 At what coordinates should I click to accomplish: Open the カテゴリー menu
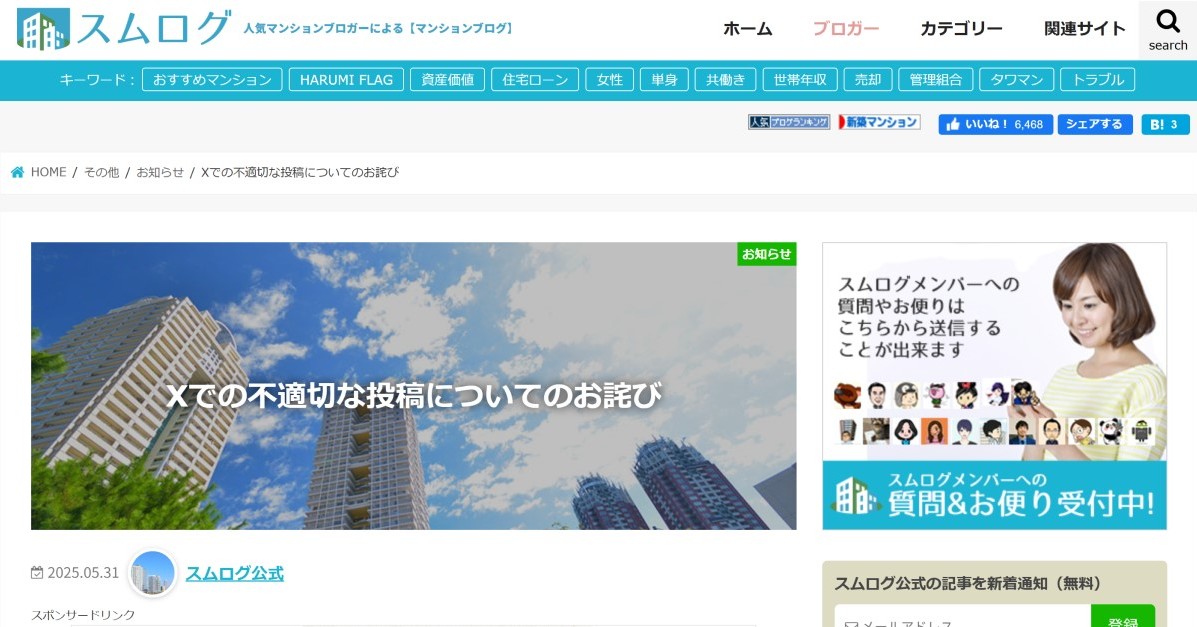pyautogui.click(x=961, y=29)
